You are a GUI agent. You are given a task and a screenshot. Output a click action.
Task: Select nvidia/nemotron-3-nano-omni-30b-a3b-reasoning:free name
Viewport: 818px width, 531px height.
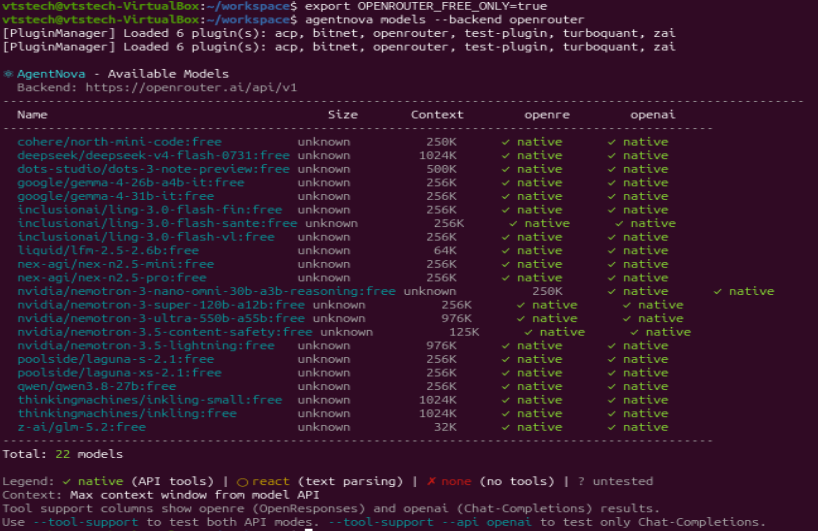(x=207, y=291)
